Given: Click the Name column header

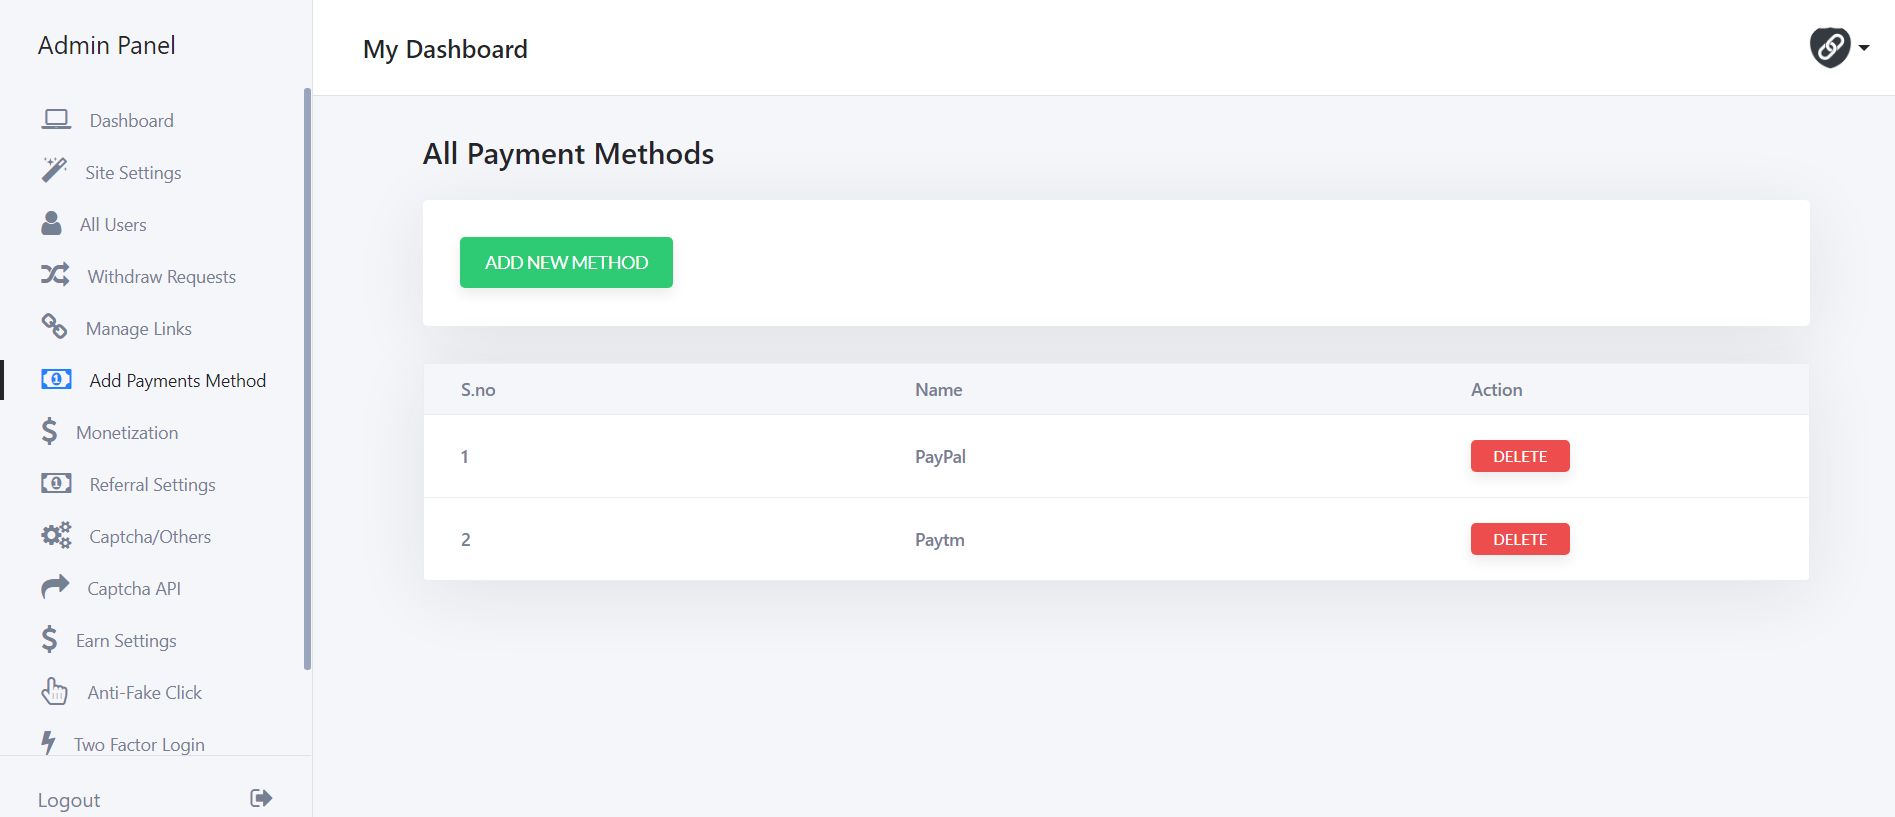Looking at the screenshot, I should pyautogui.click(x=939, y=390).
